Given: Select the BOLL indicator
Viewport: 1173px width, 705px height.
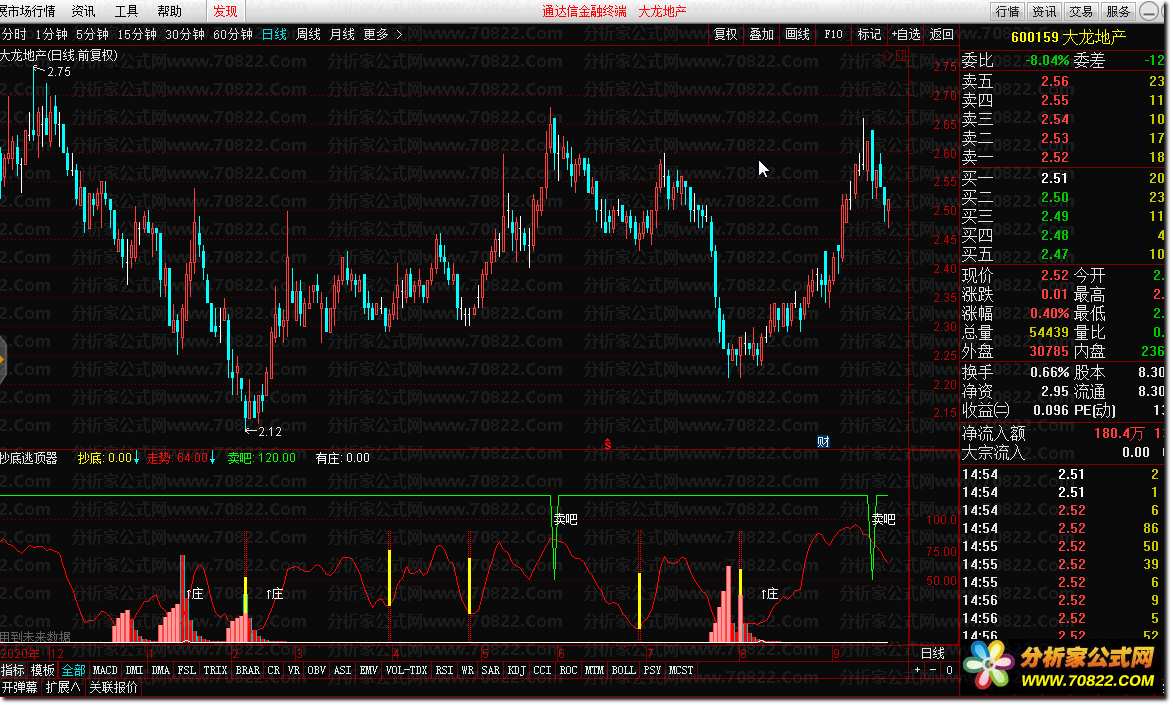Looking at the screenshot, I should [x=623, y=671].
